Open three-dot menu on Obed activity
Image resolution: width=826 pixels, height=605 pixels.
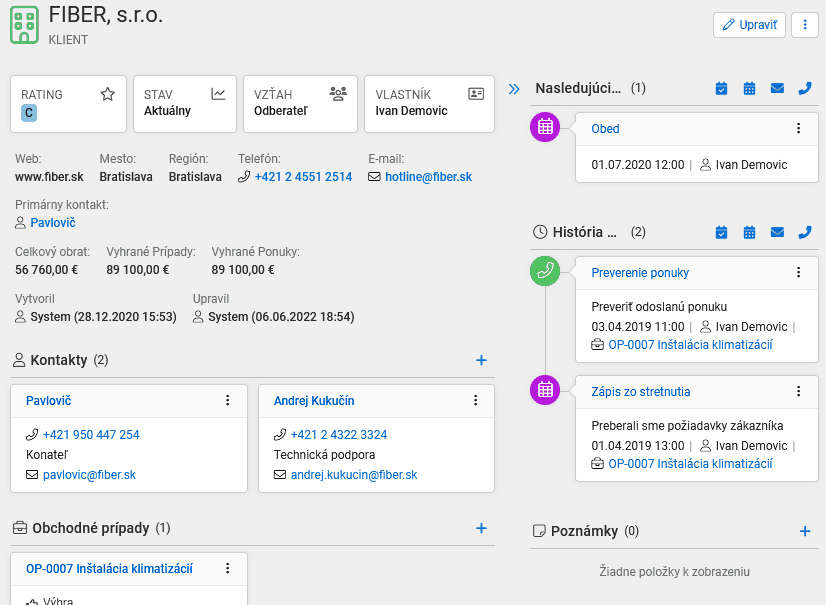click(x=798, y=128)
